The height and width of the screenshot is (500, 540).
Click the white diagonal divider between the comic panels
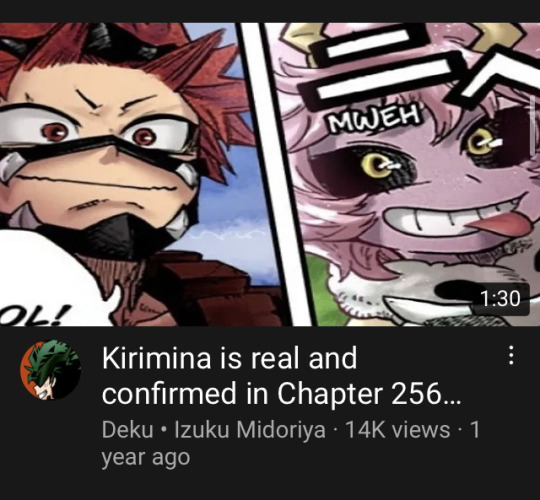pos(276,174)
